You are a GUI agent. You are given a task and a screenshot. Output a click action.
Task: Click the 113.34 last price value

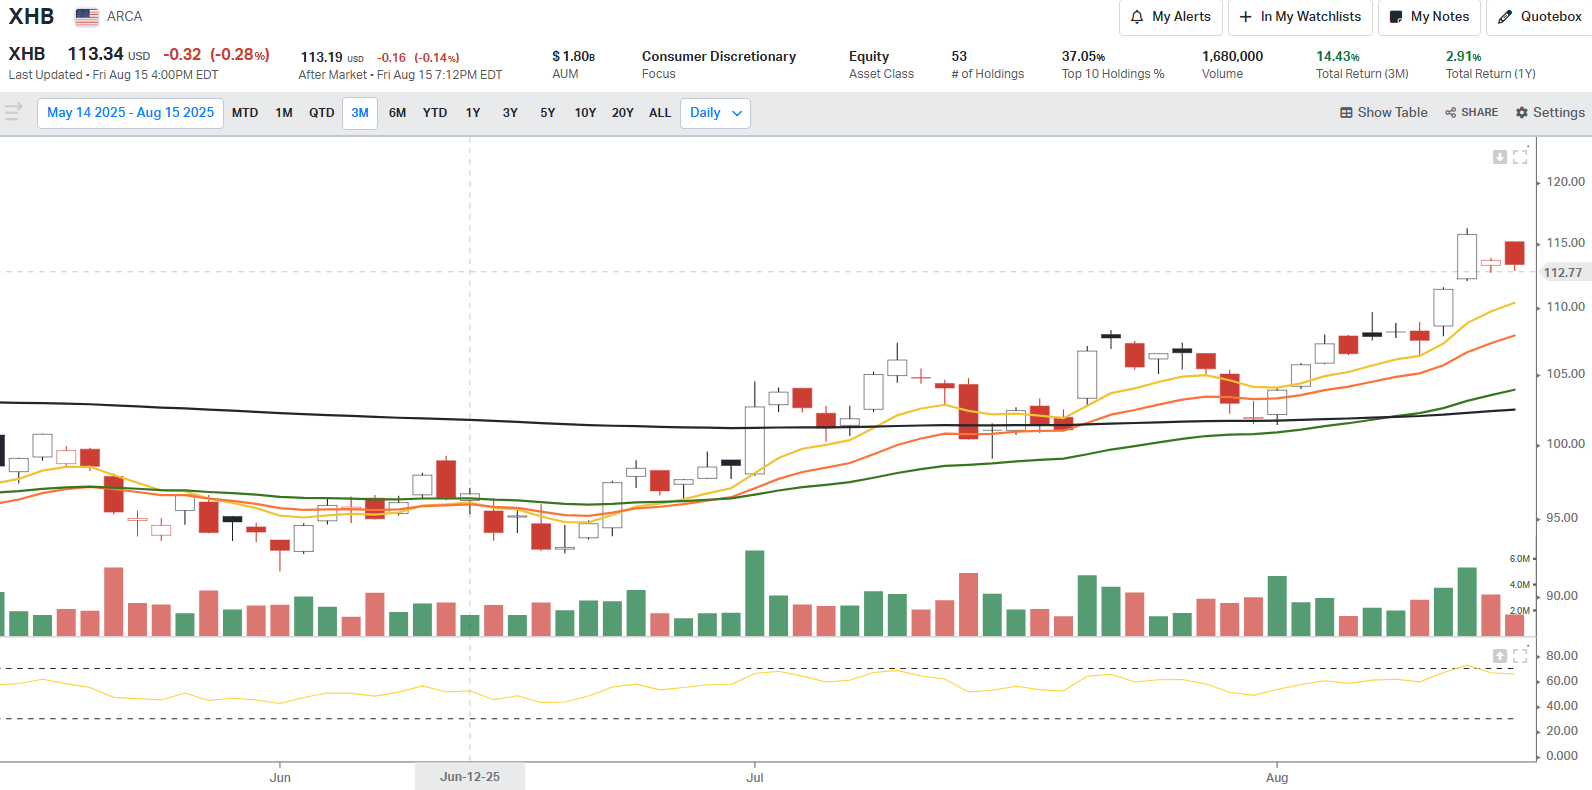click(96, 54)
